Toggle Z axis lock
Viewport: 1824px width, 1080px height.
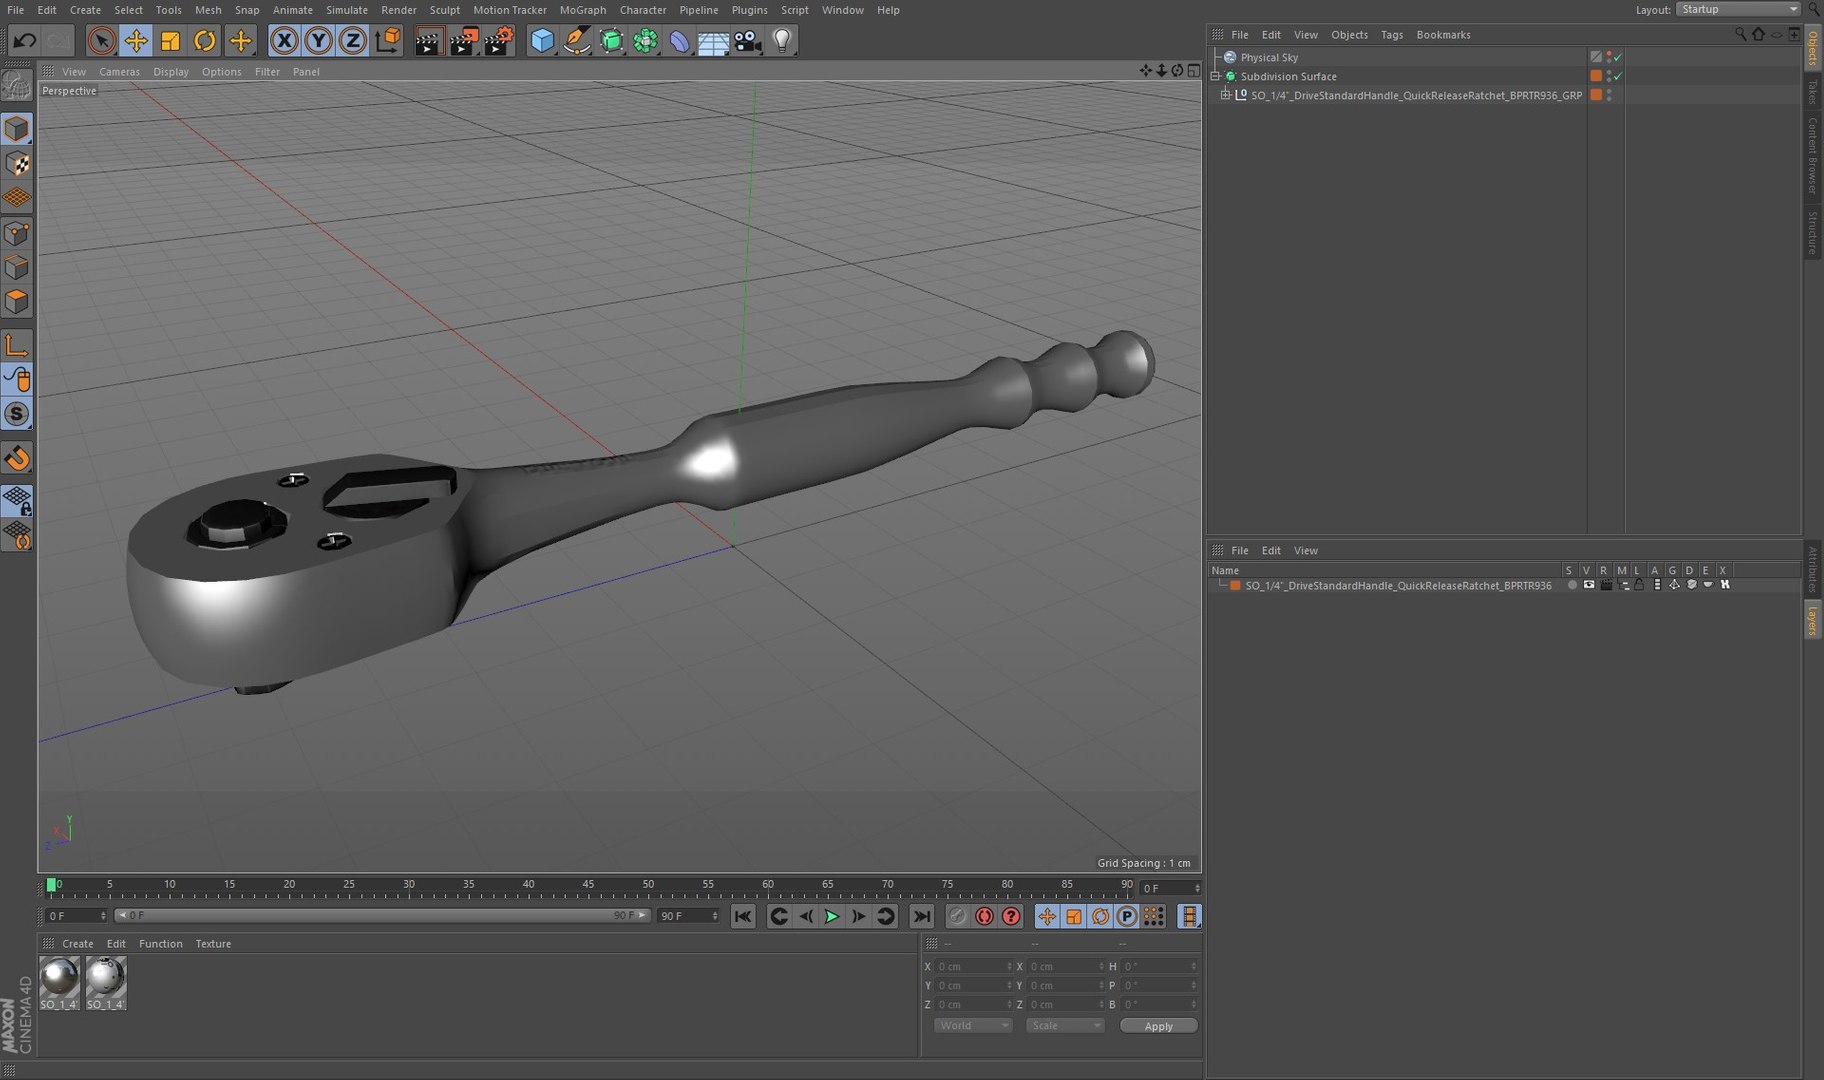point(352,41)
